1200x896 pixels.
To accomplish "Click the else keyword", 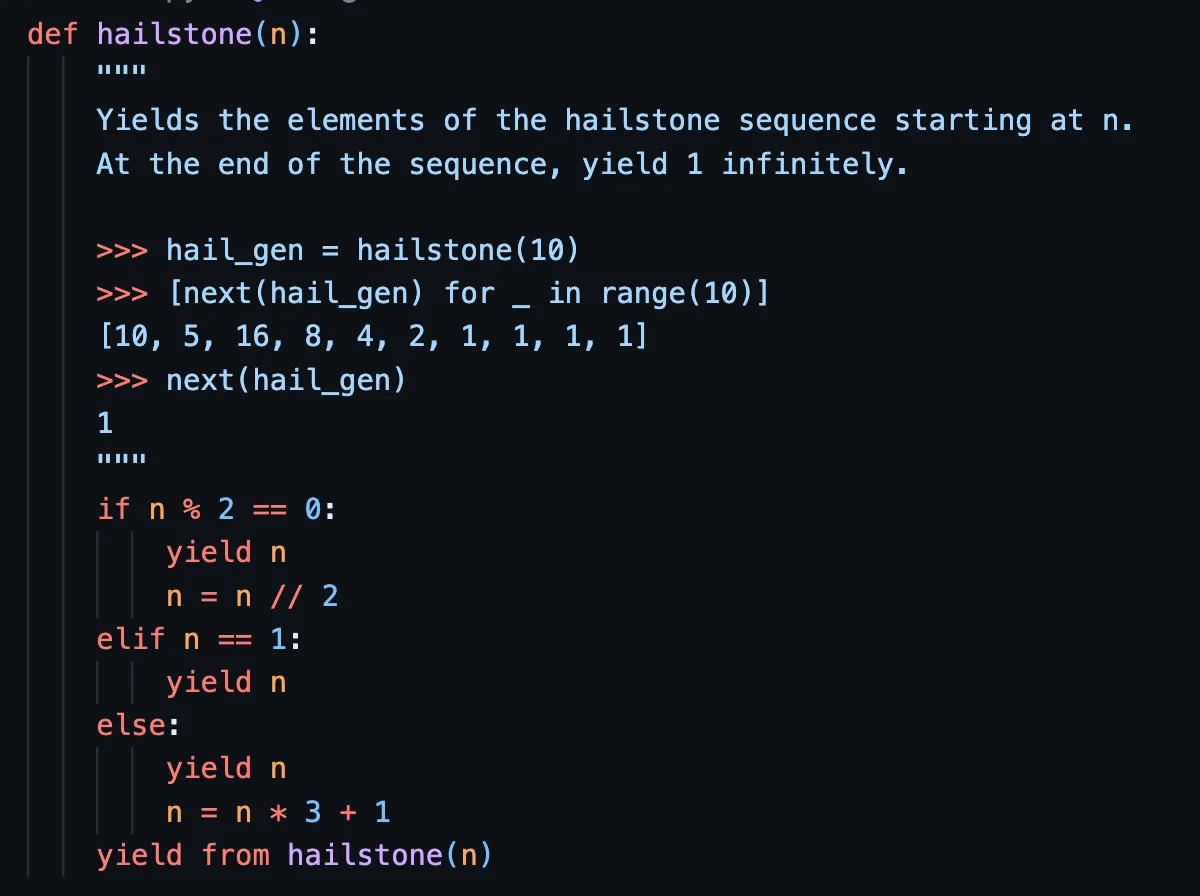I will click(130, 725).
